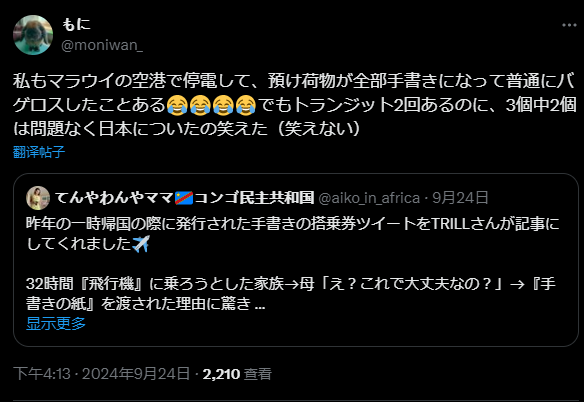This screenshot has width=584, height=402.
Task: Expand quoted post with 显示更多
Action: [56, 323]
